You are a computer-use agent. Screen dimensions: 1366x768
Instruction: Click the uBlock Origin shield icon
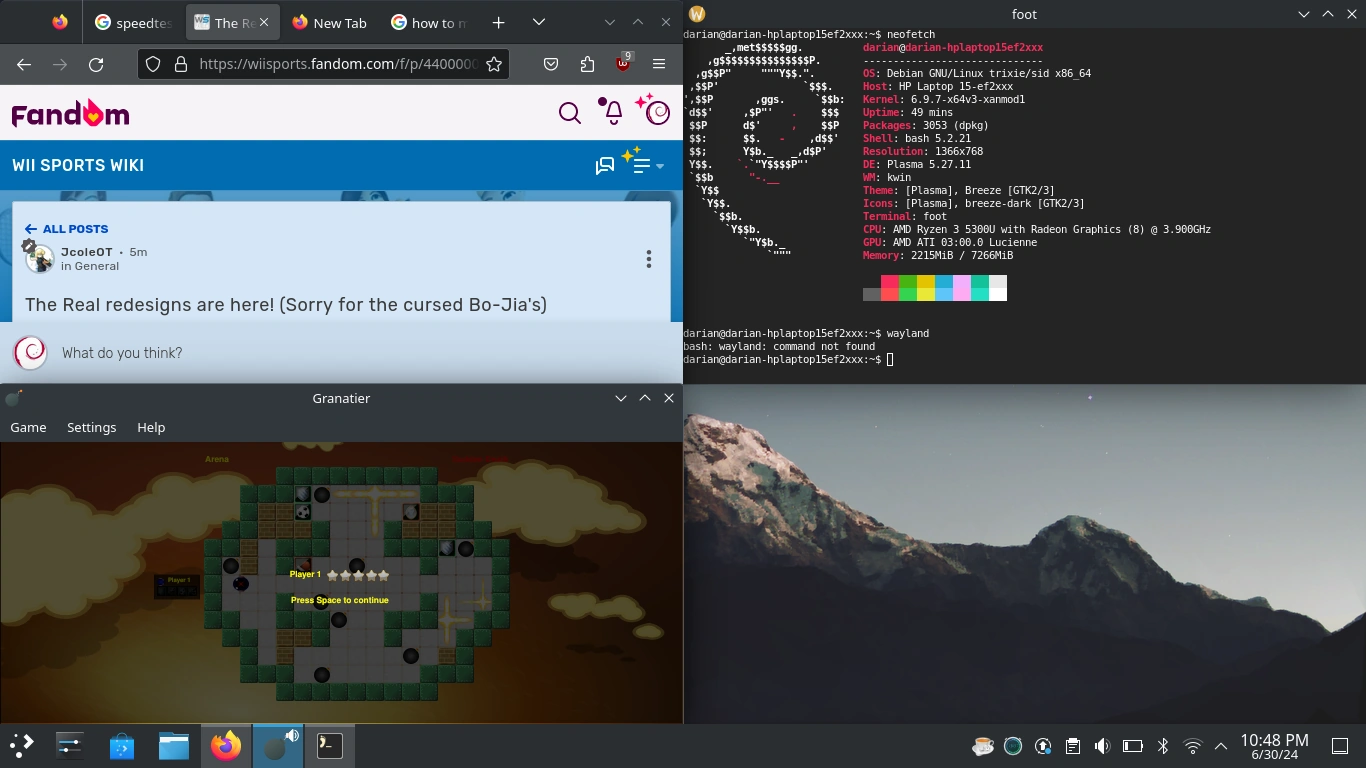[622, 63]
